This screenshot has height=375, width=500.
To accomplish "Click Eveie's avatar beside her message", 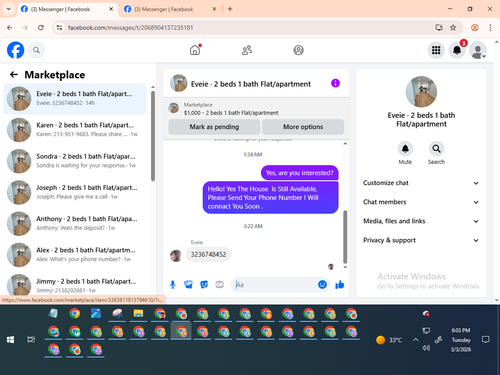I will 176,256.
